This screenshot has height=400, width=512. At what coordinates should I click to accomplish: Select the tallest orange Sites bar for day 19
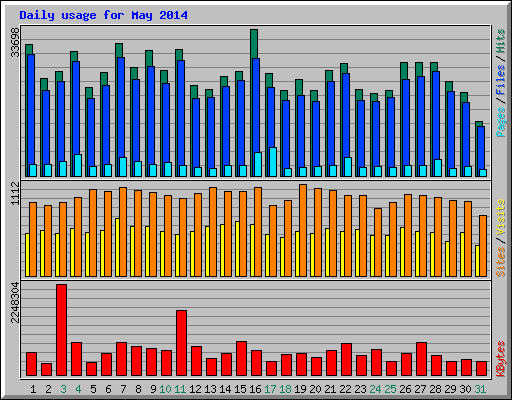click(x=303, y=230)
